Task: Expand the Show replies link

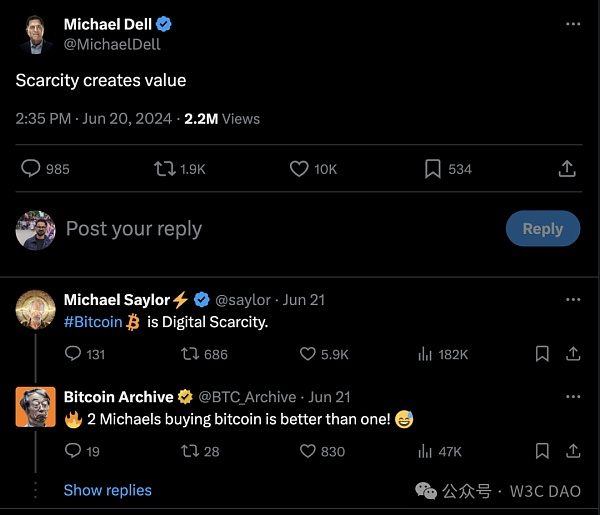Action: point(108,490)
